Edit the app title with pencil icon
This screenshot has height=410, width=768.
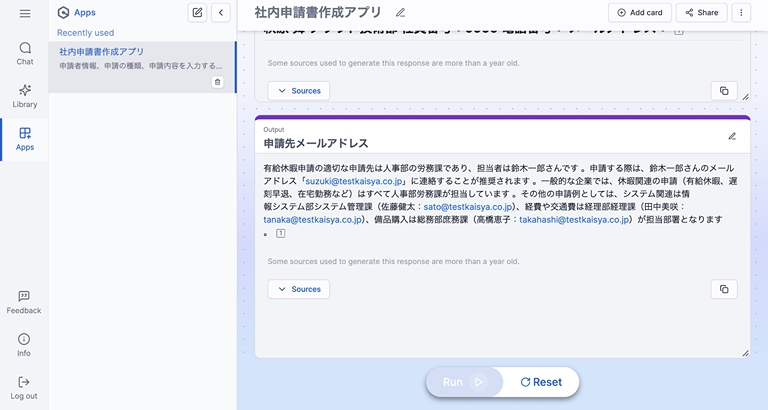tap(401, 13)
